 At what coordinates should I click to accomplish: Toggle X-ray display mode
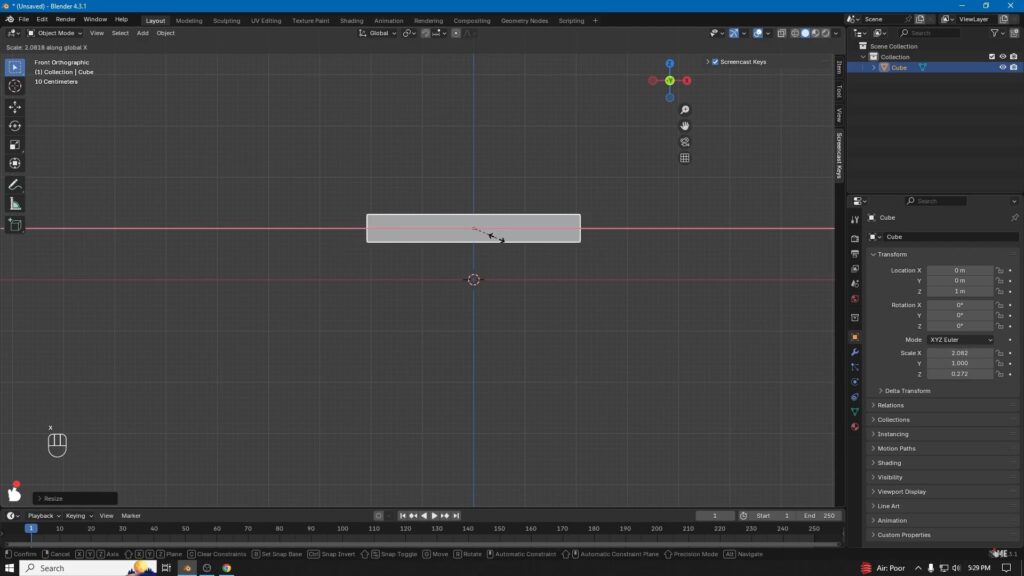[x=781, y=33]
